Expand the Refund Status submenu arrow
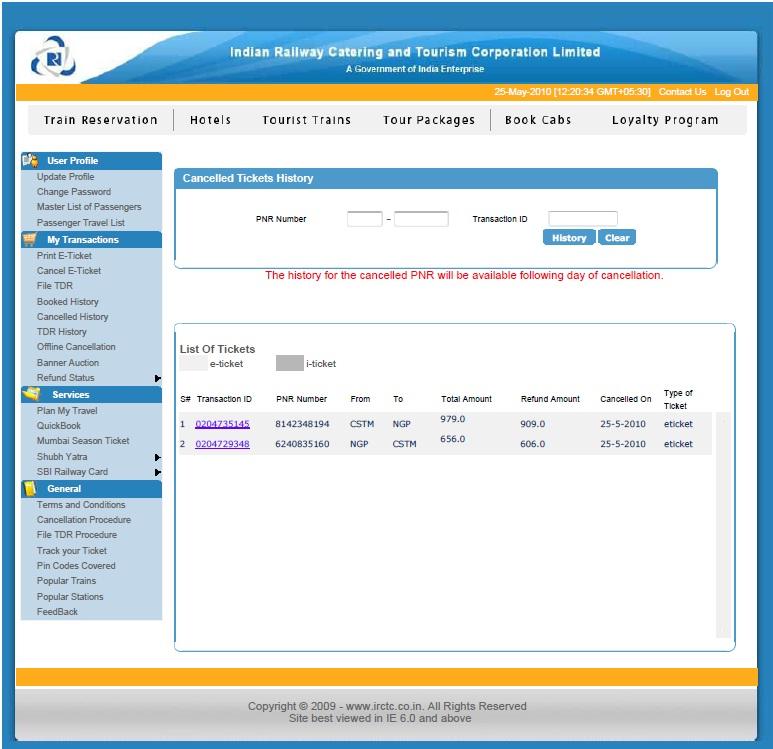 [157, 378]
